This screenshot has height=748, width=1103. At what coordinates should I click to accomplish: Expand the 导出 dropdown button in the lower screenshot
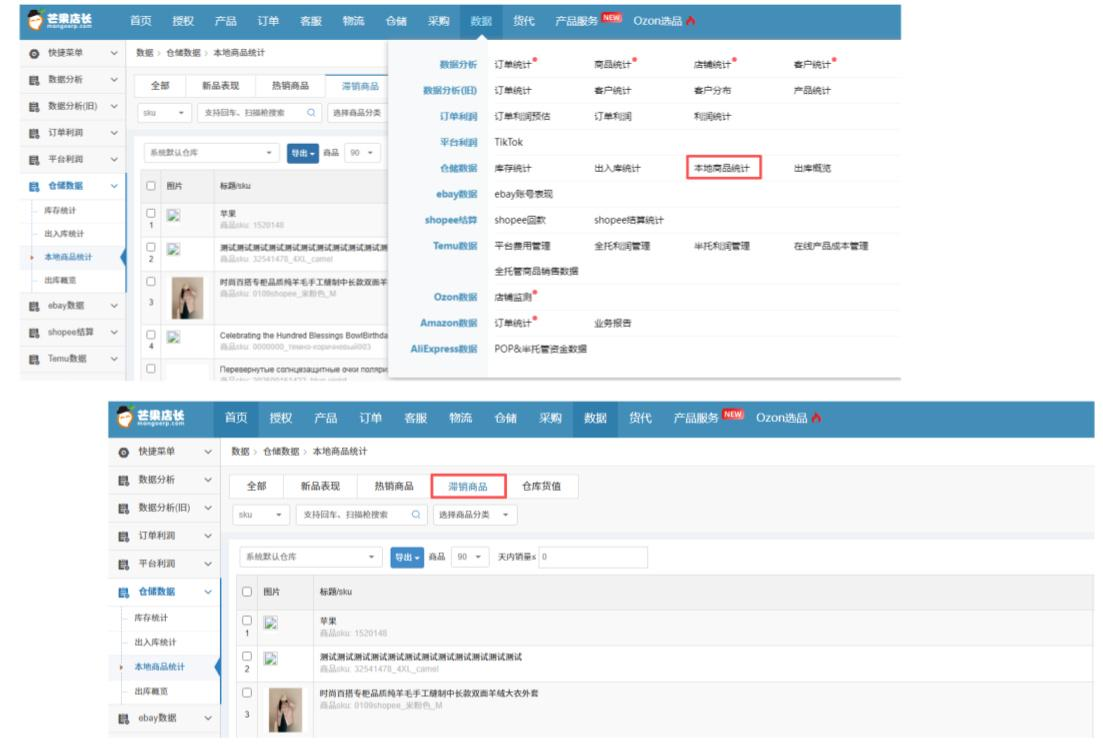click(x=407, y=557)
